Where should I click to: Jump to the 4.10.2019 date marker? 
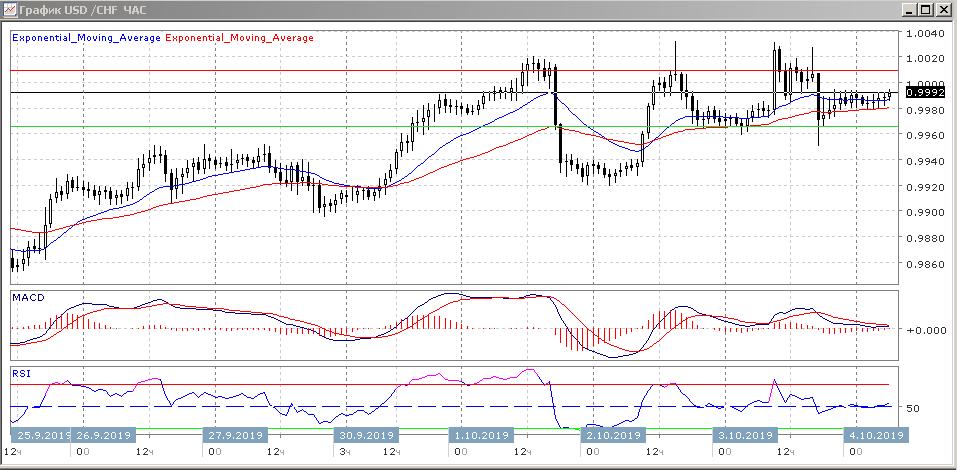876,436
